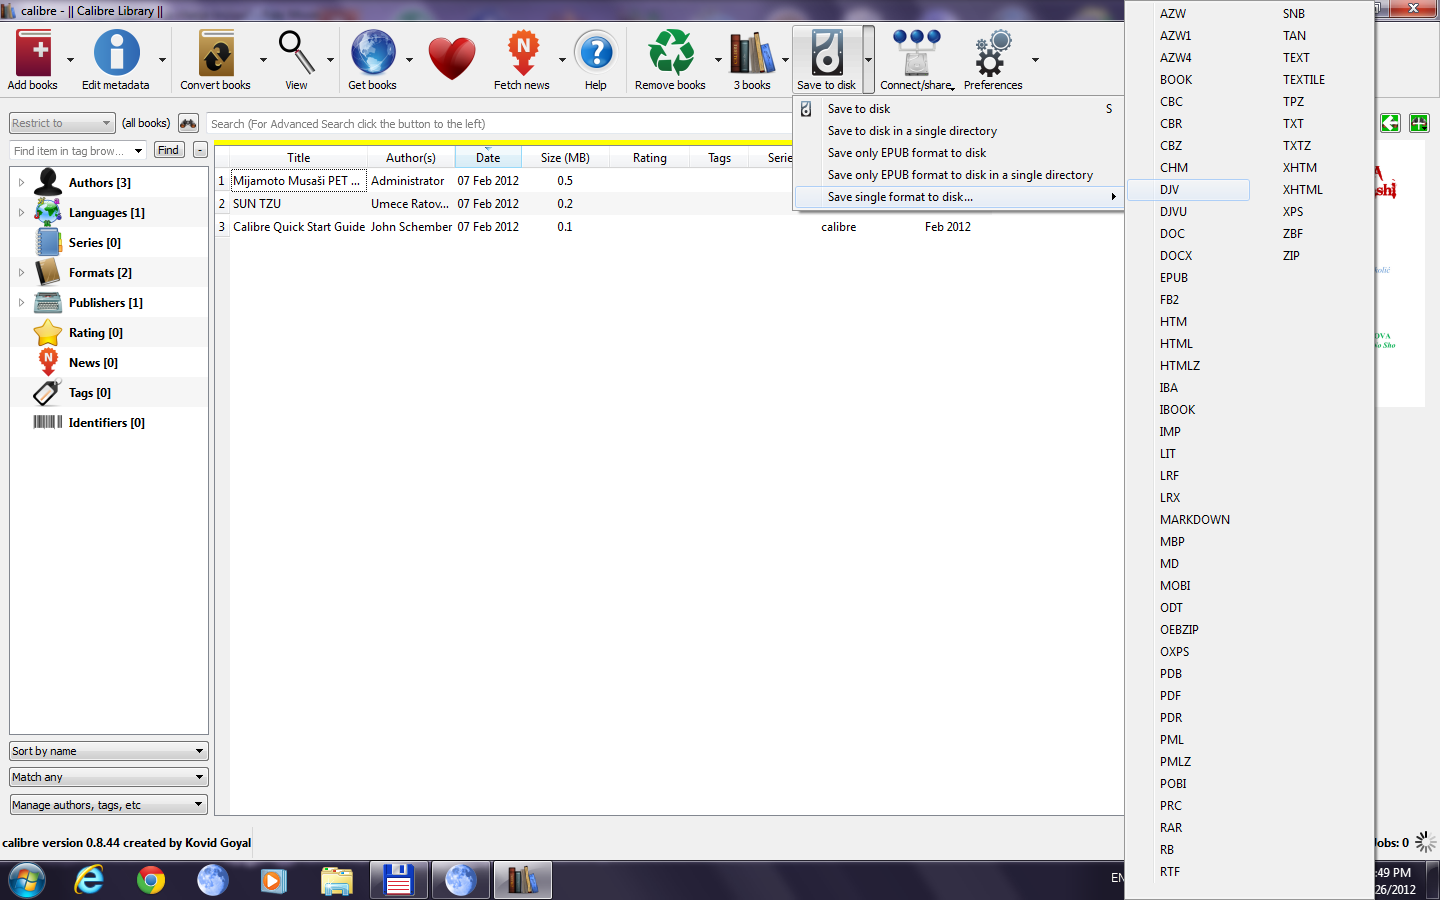
Task: Open Internet Explorer from the taskbar
Action: click(x=90, y=880)
